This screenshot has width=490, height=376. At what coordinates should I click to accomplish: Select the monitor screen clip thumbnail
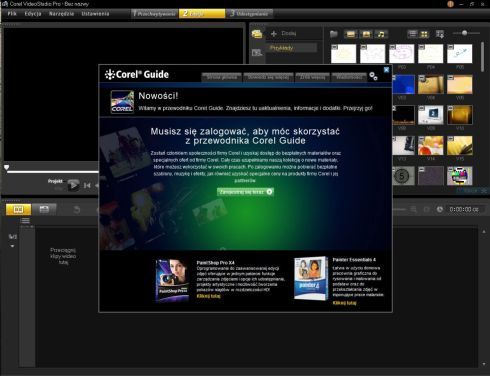[x=431, y=115]
